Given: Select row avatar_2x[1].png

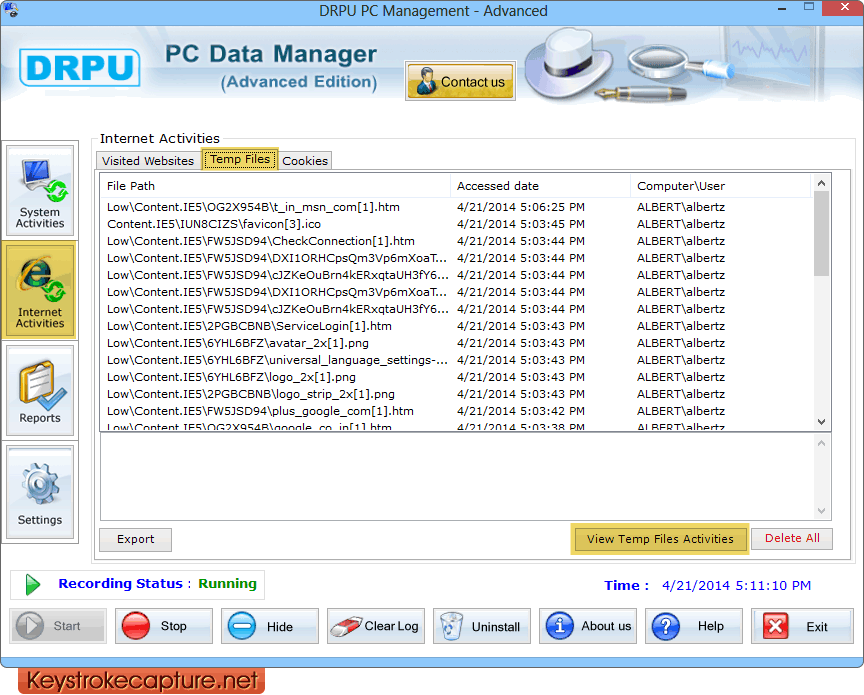Looking at the screenshot, I should click(x=455, y=343).
